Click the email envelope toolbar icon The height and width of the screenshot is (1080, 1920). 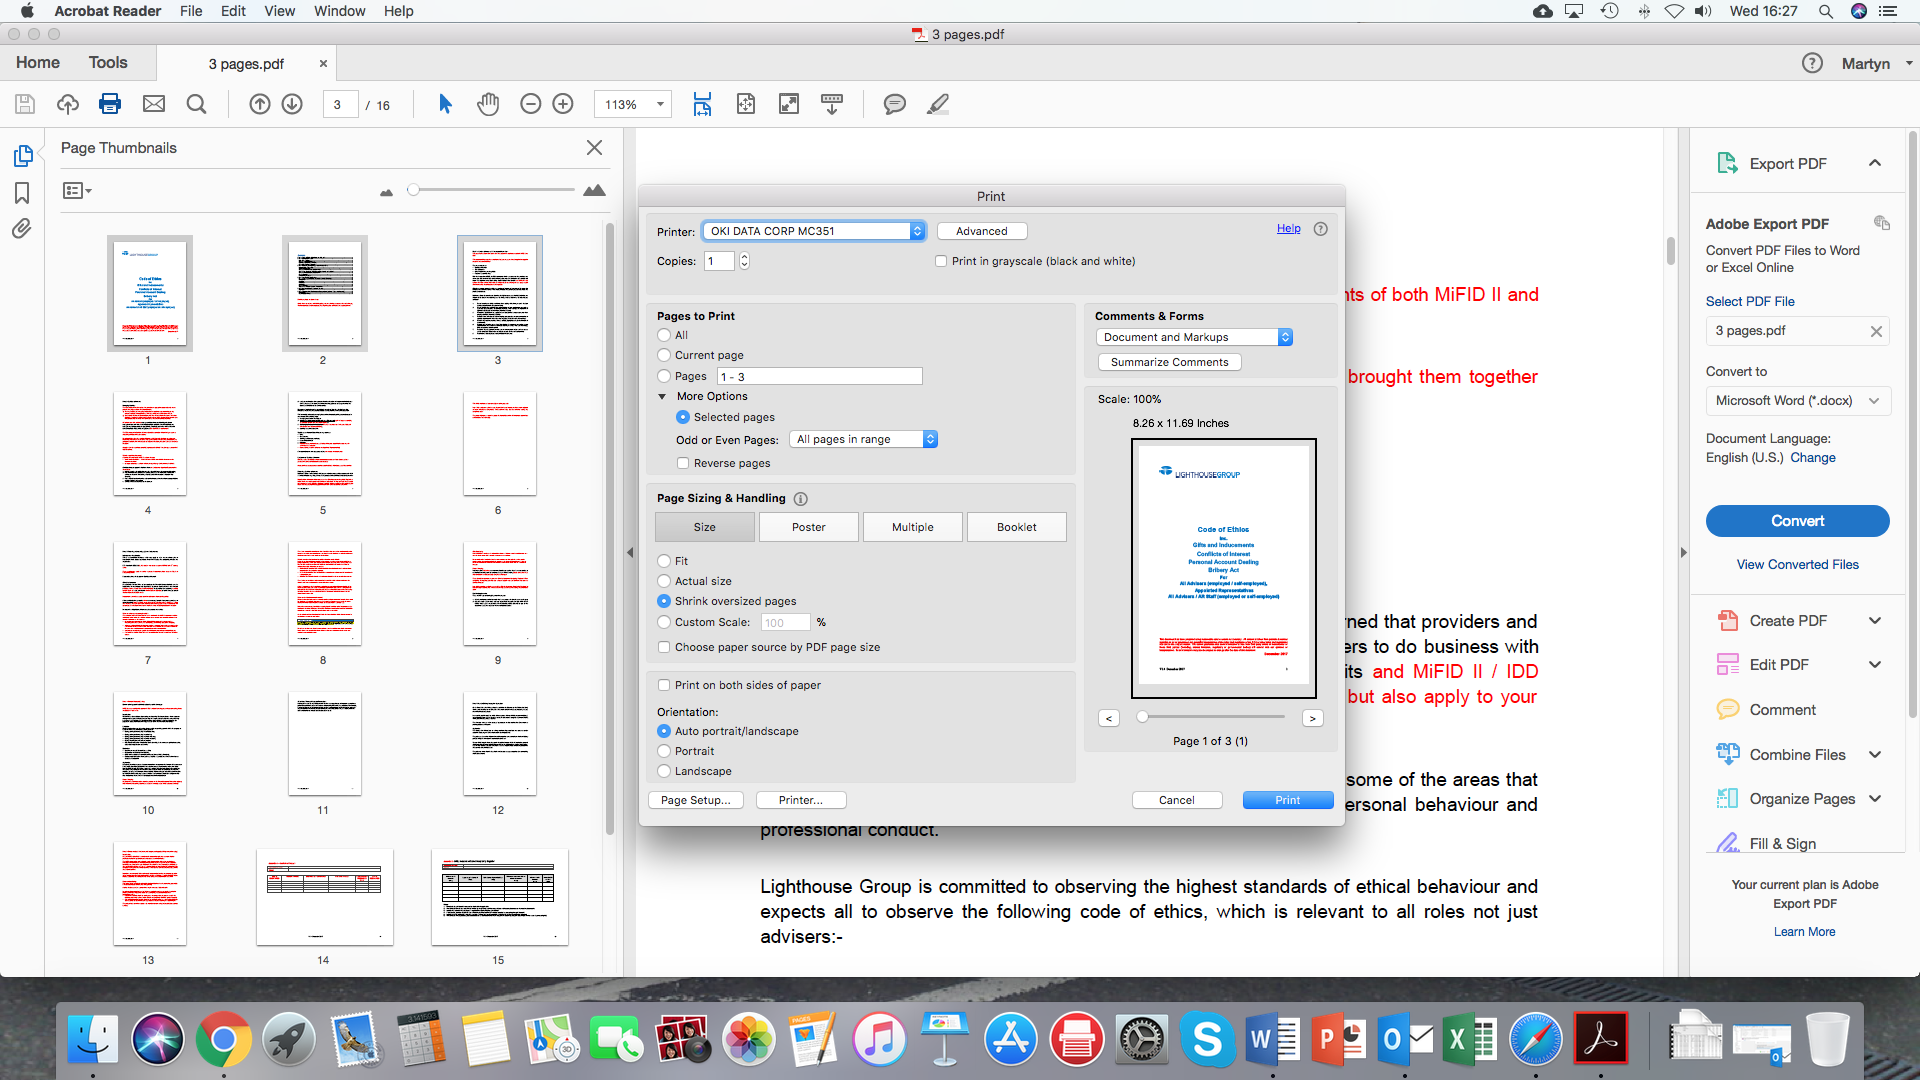click(153, 104)
